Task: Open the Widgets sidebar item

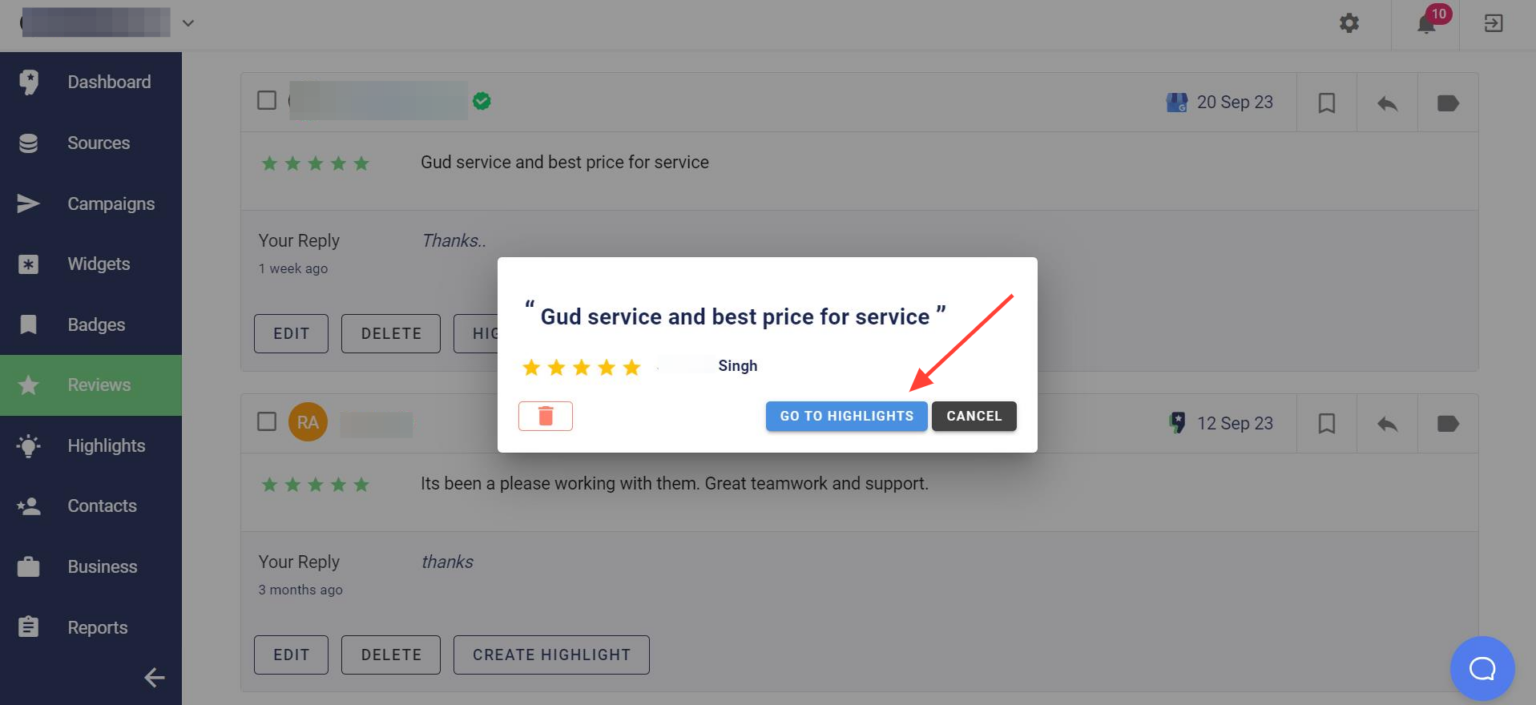Action: point(98,264)
